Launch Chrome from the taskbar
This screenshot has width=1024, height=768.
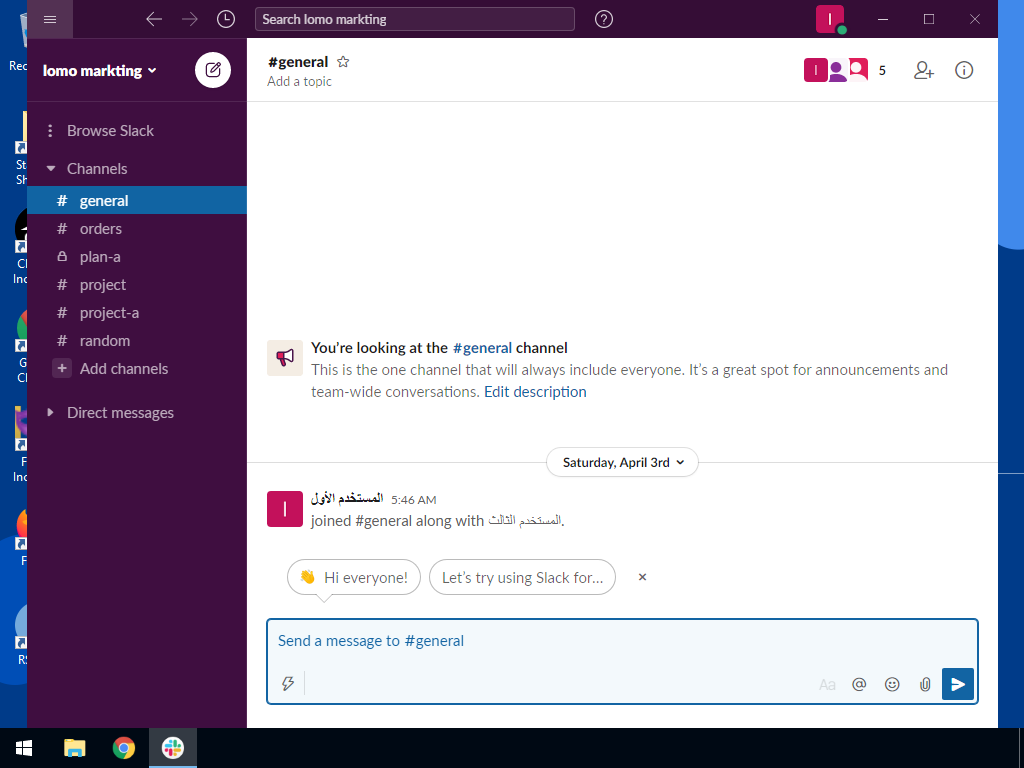click(x=123, y=748)
